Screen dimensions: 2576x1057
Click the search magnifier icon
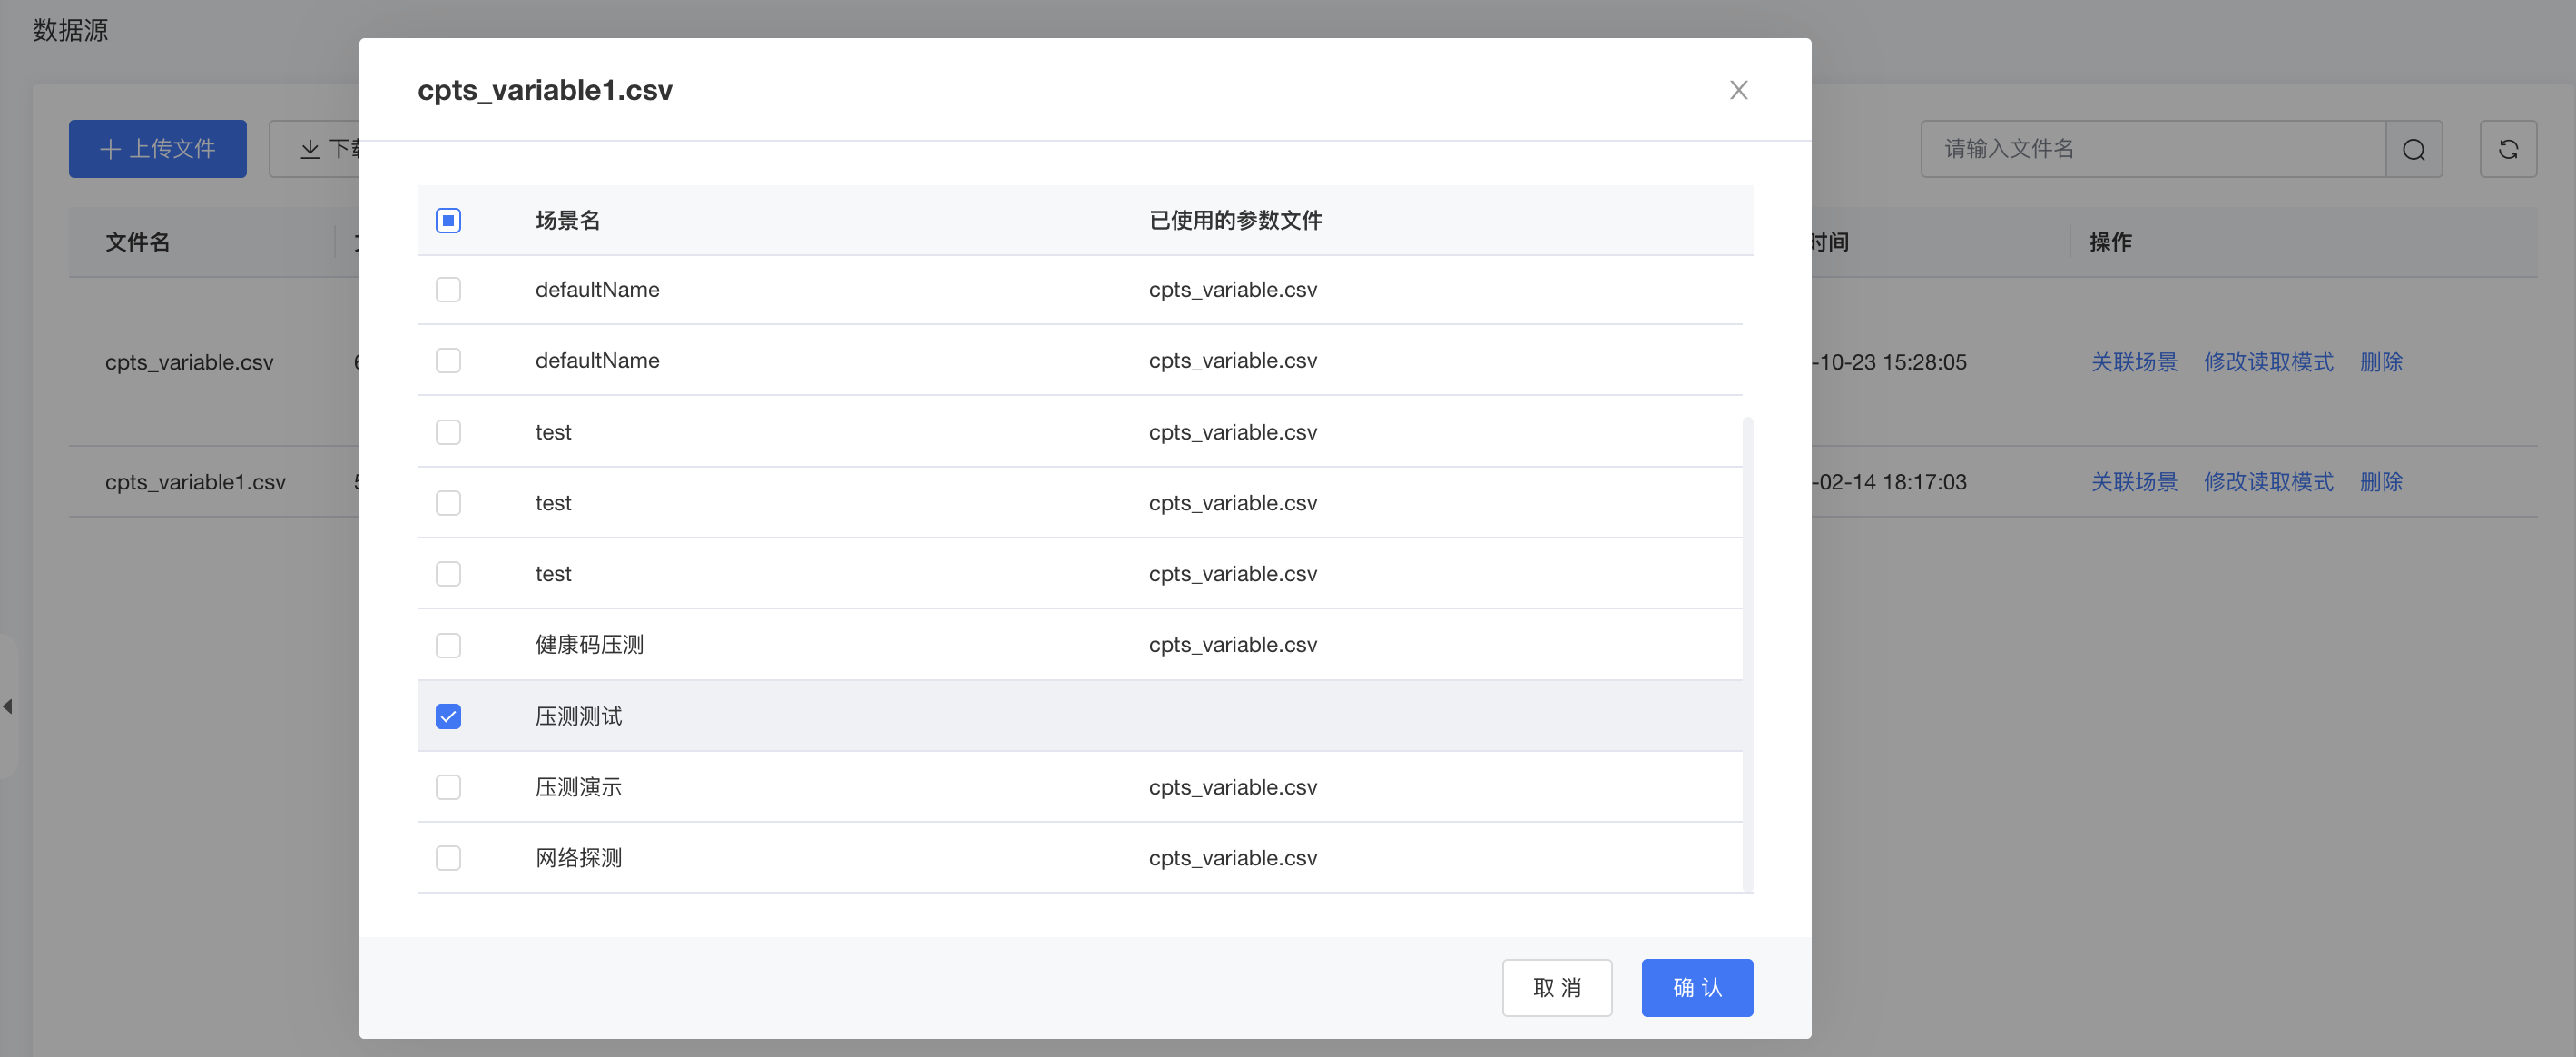coord(2413,149)
